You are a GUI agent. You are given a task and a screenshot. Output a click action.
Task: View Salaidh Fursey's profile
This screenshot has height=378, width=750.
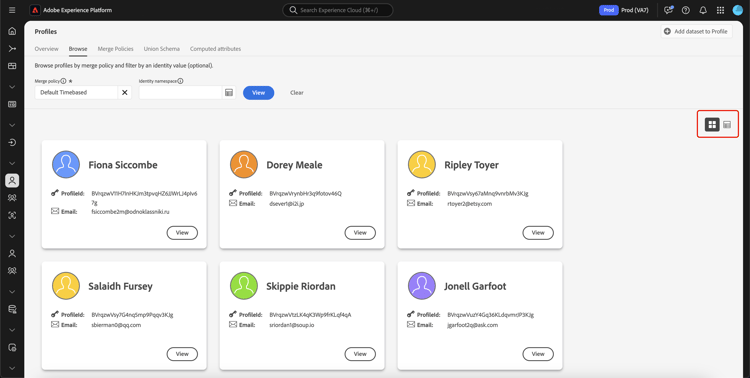click(182, 354)
